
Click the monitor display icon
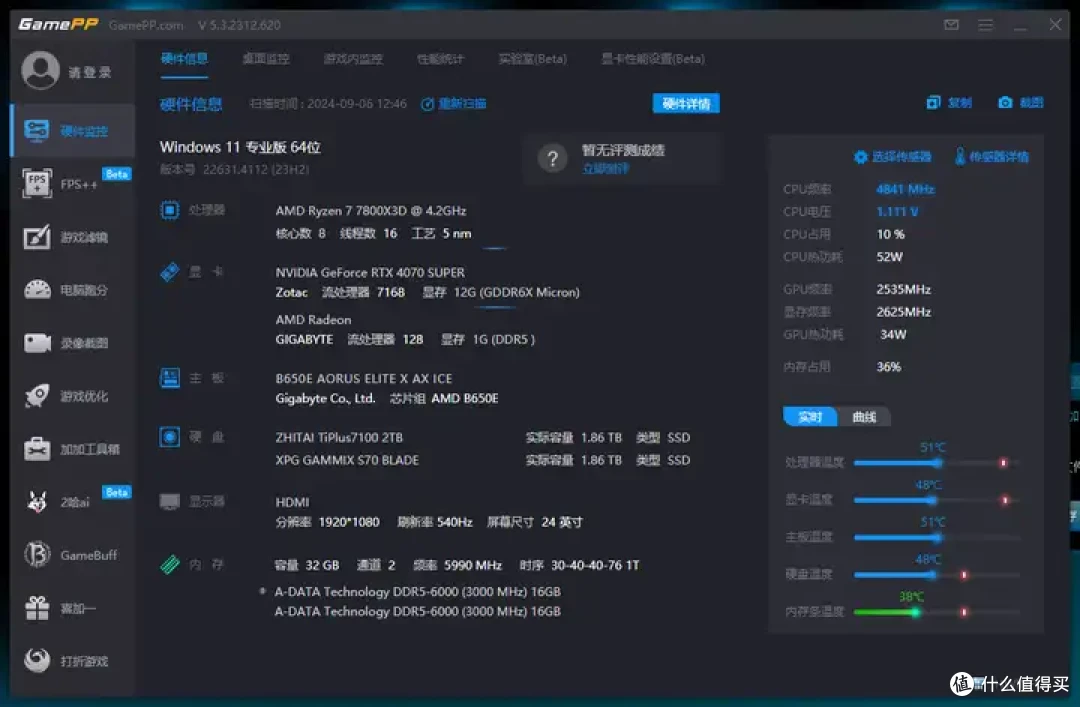[169, 501]
